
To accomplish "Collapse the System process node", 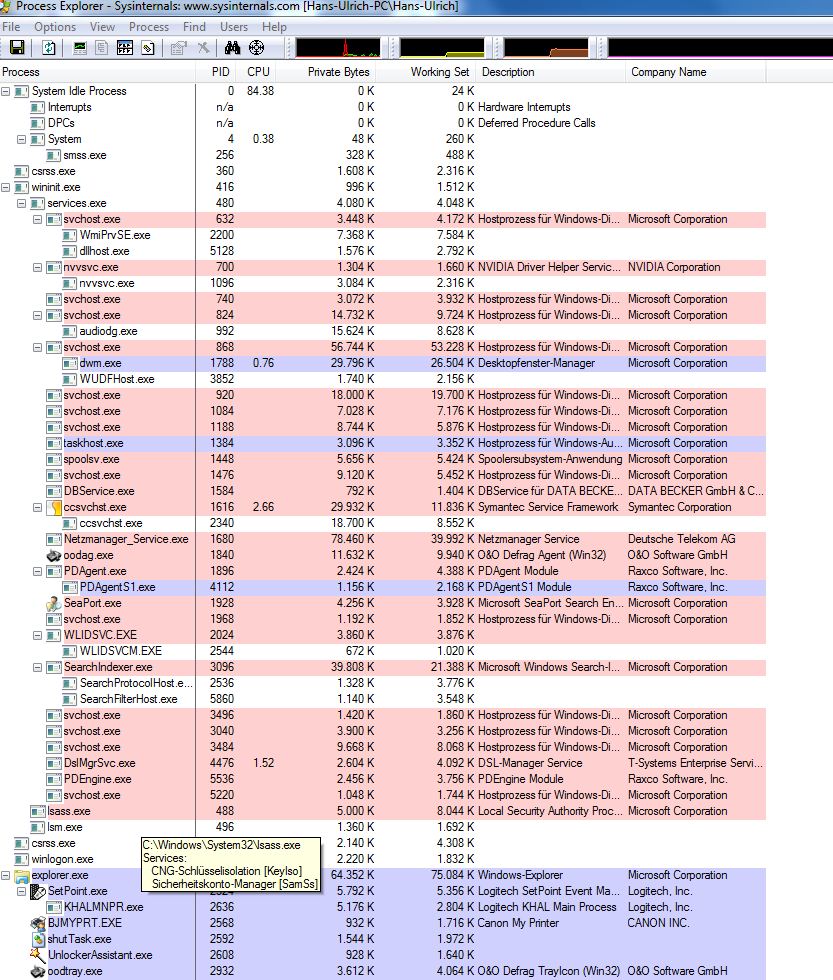I will [21, 139].
